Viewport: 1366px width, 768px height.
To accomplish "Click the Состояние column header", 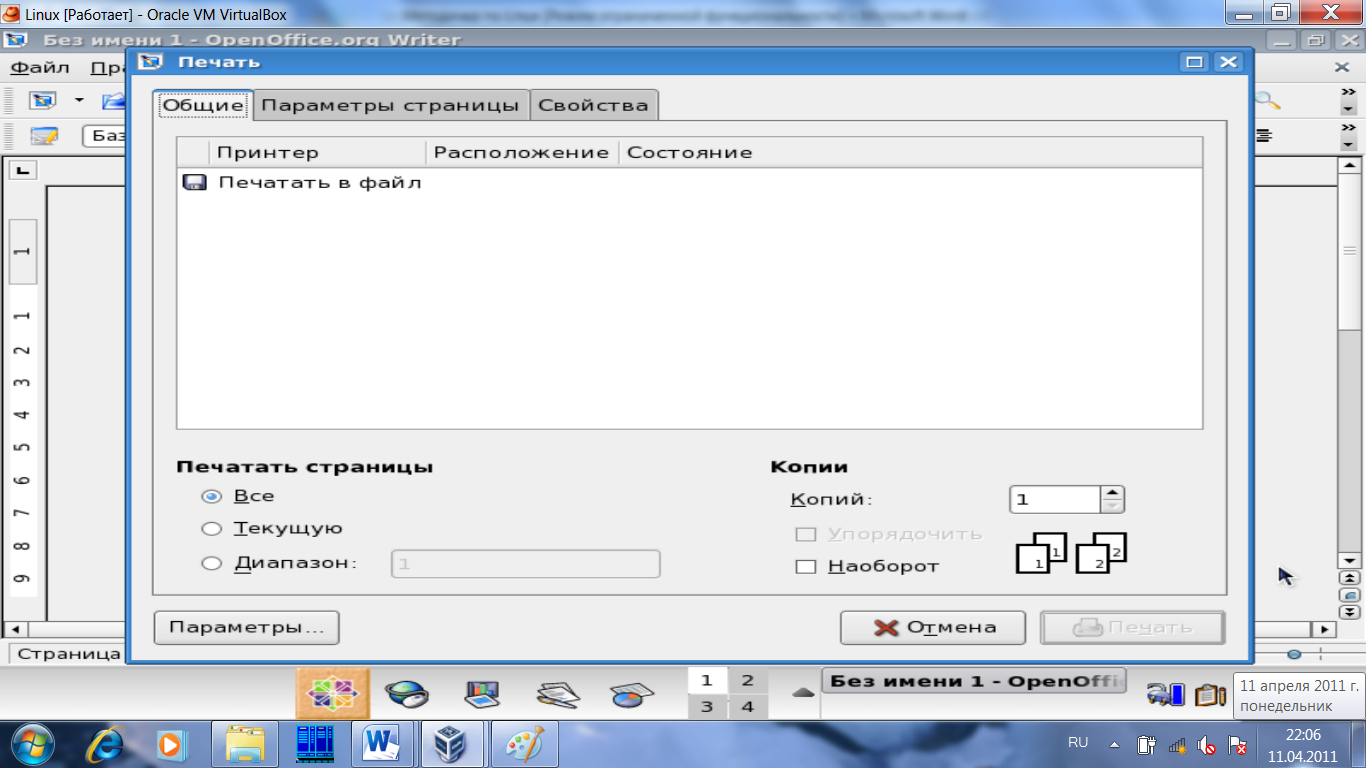I will pos(910,152).
